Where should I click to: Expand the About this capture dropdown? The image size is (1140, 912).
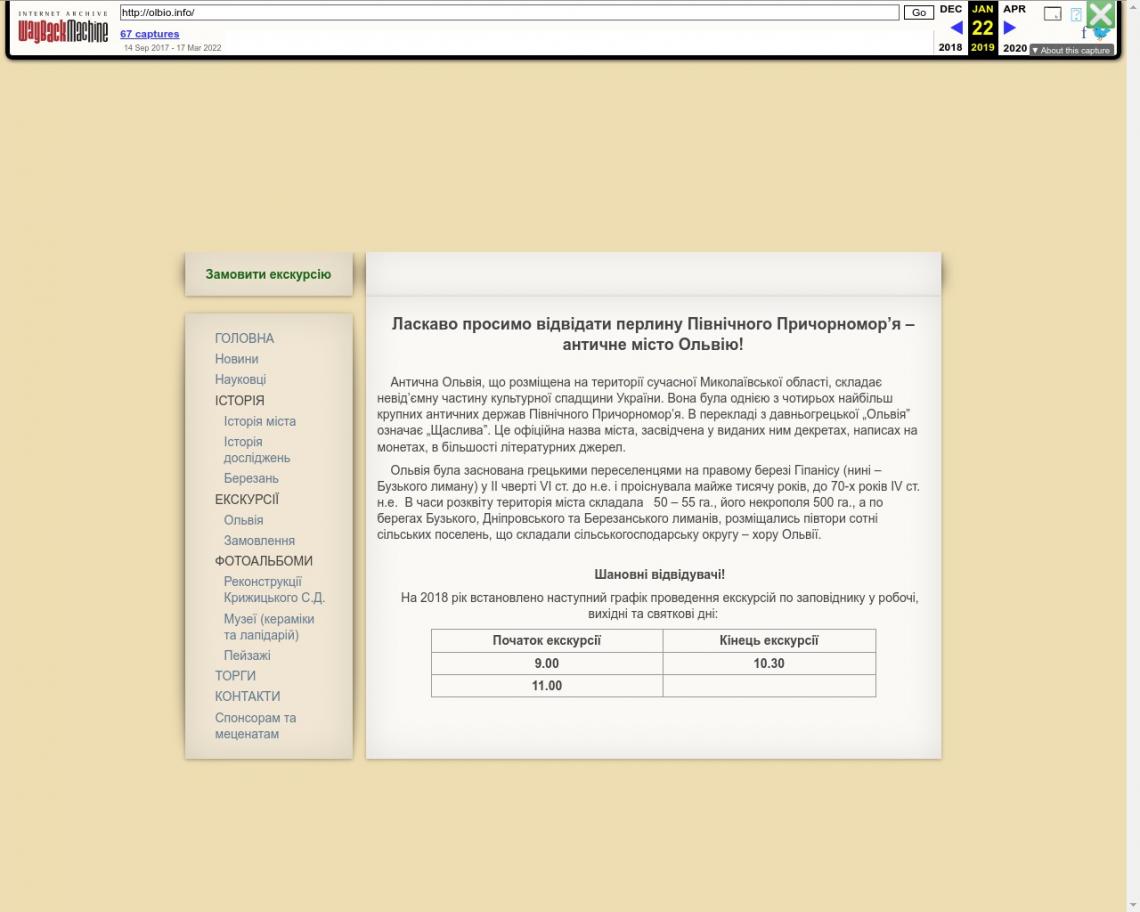[x=1071, y=50]
